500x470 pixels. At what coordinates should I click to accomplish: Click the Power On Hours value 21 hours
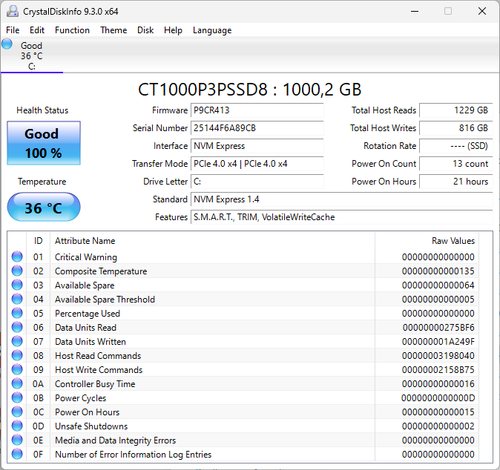point(456,182)
